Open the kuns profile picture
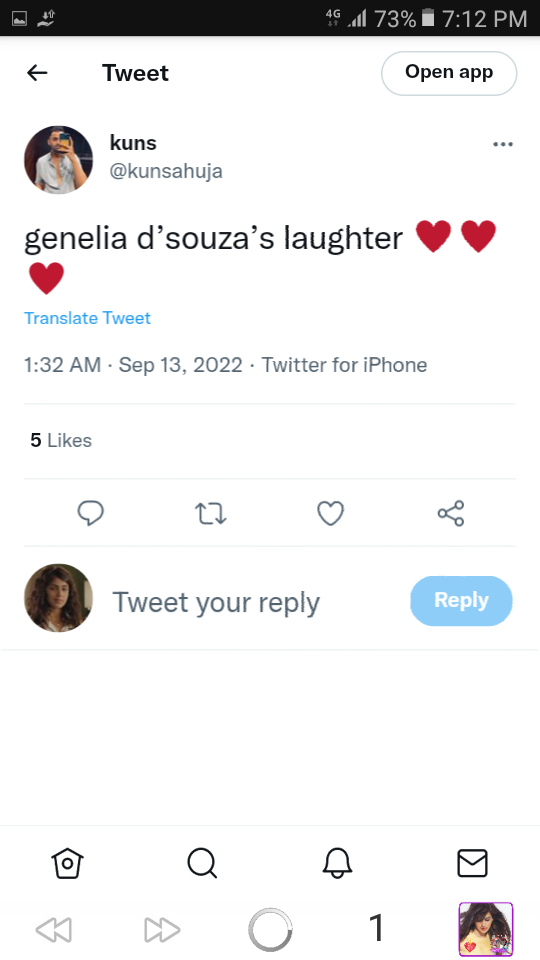The image size is (540, 960). coord(58,160)
